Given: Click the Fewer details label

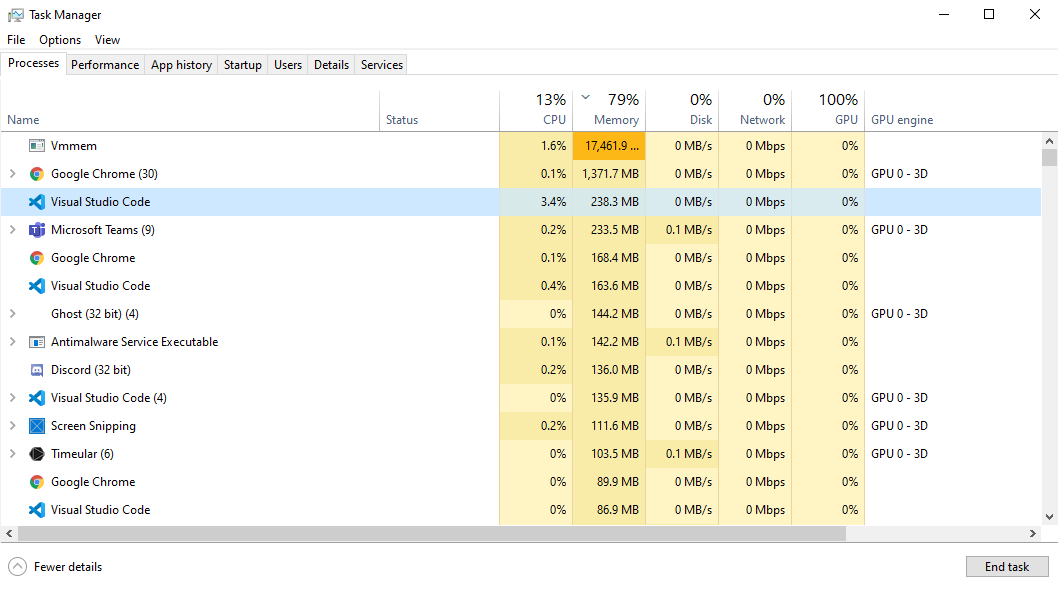Looking at the screenshot, I should [68, 567].
